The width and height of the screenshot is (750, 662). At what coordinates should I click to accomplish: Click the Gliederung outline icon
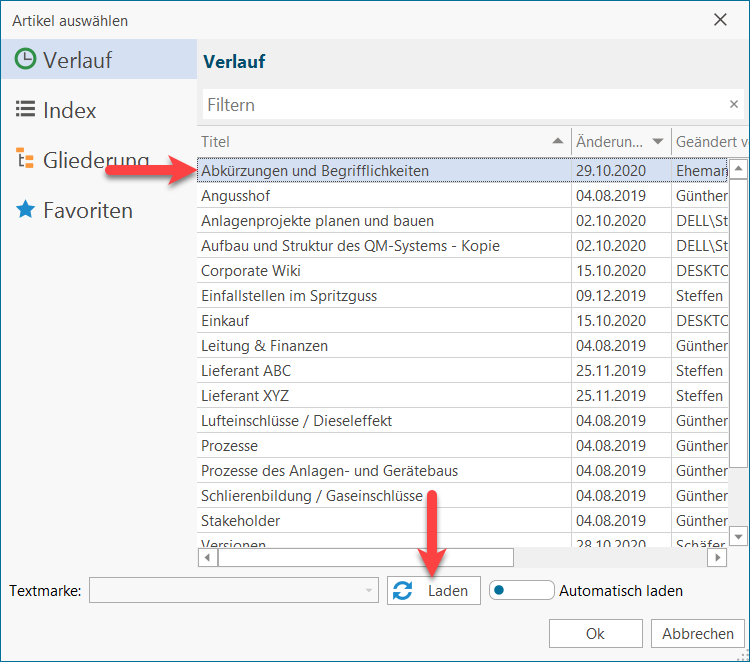[x=25, y=160]
